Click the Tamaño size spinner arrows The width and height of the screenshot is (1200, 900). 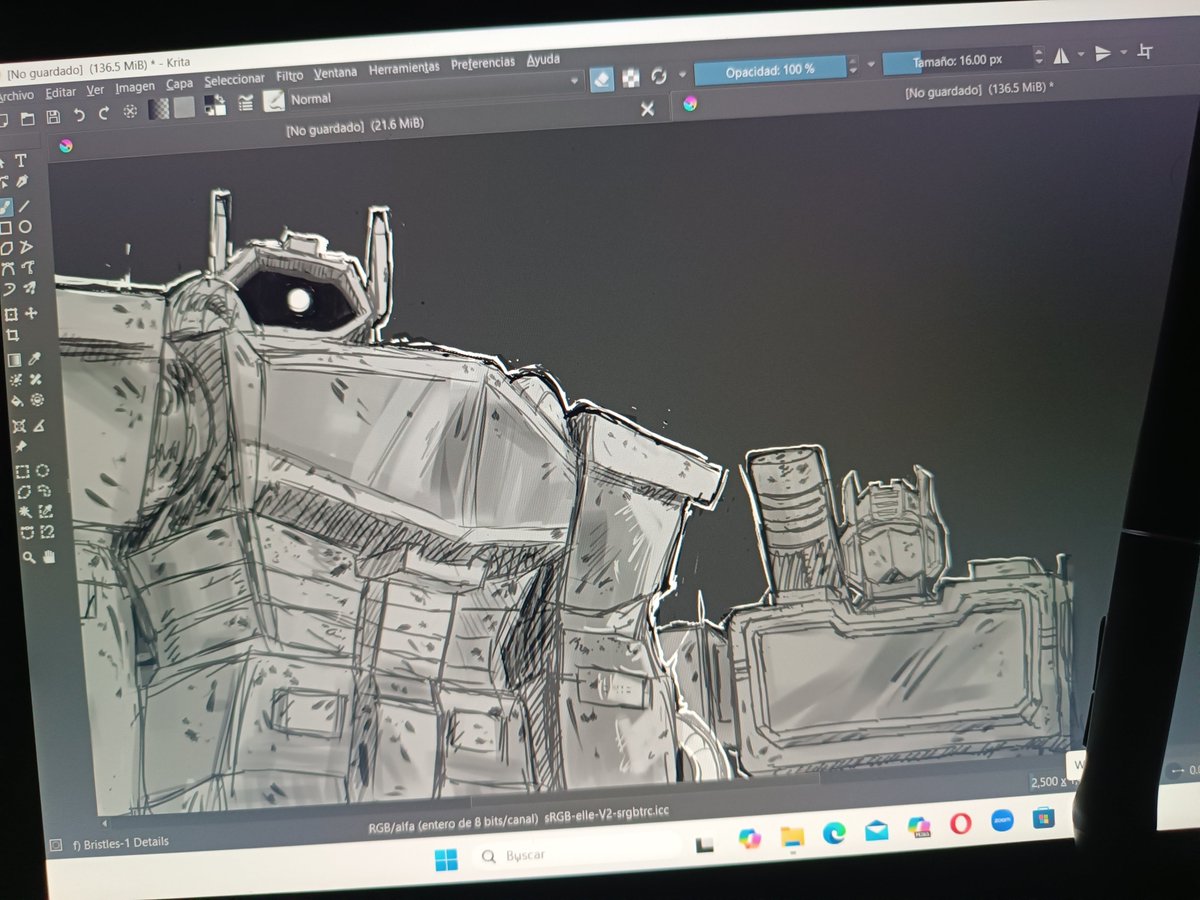coord(1039,56)
